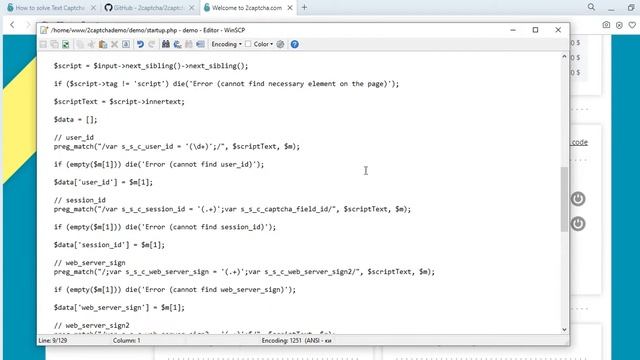The height and width of the screenshot is (360, 640).
Task: Click the '// web_server_sign2' comment line
Action: pyautogui.click(x=91, y=325)
